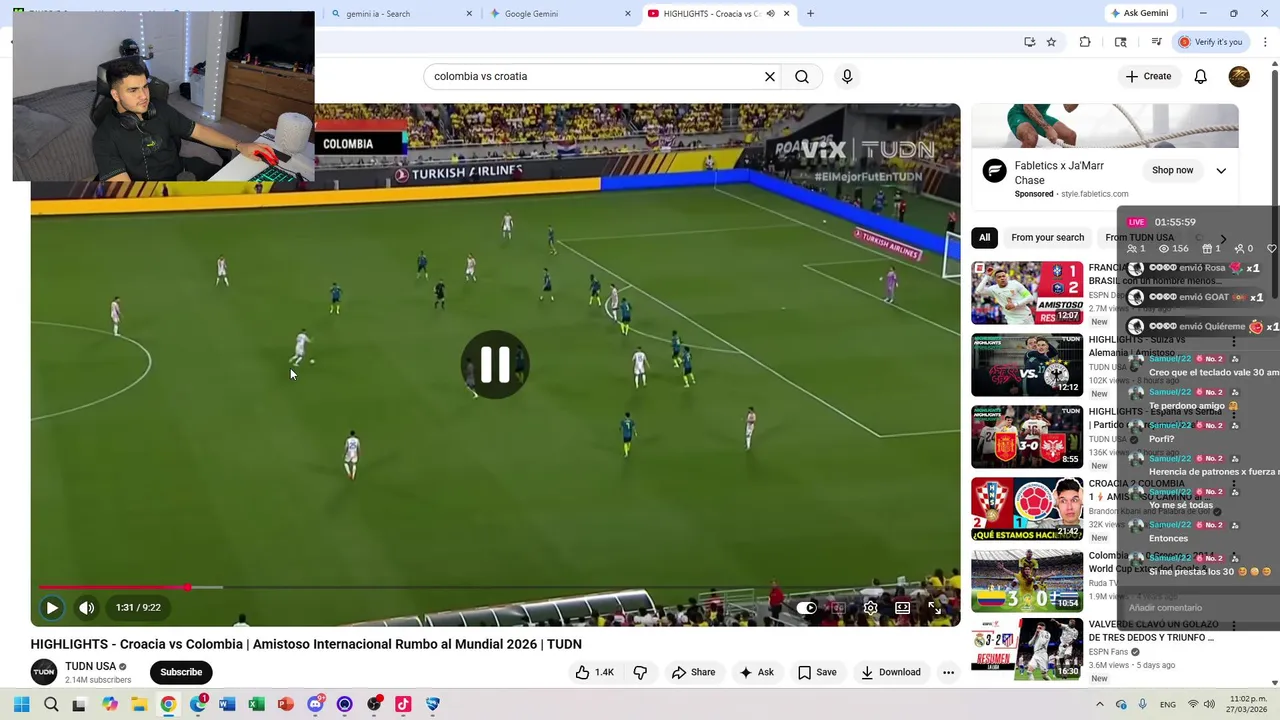Viewport: 1280px width, 720px height.
Task: Open the Create menu button
Action: [1148, 76]
